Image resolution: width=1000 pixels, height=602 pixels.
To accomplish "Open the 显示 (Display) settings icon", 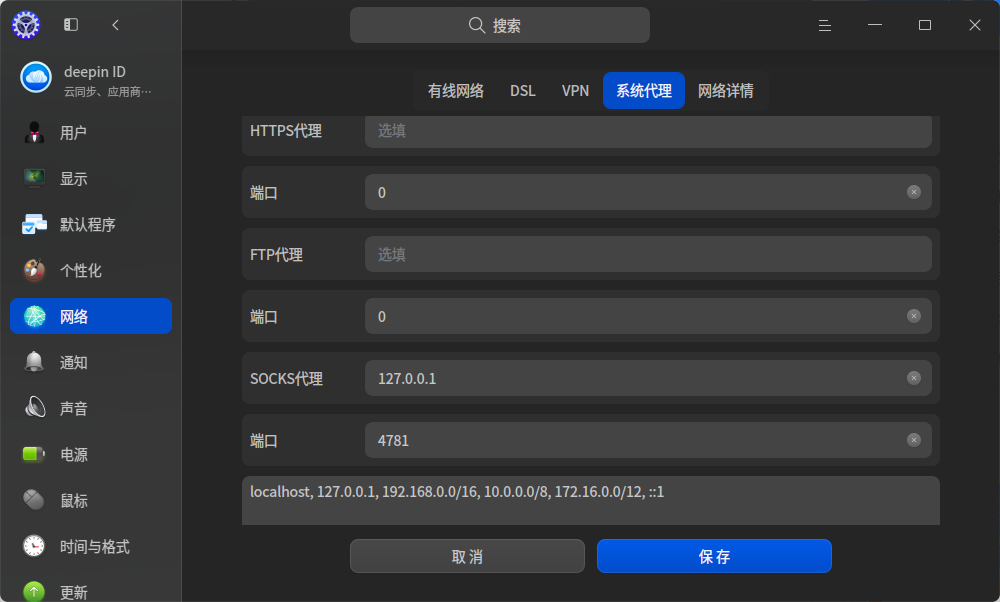I will tap(34, 179).
